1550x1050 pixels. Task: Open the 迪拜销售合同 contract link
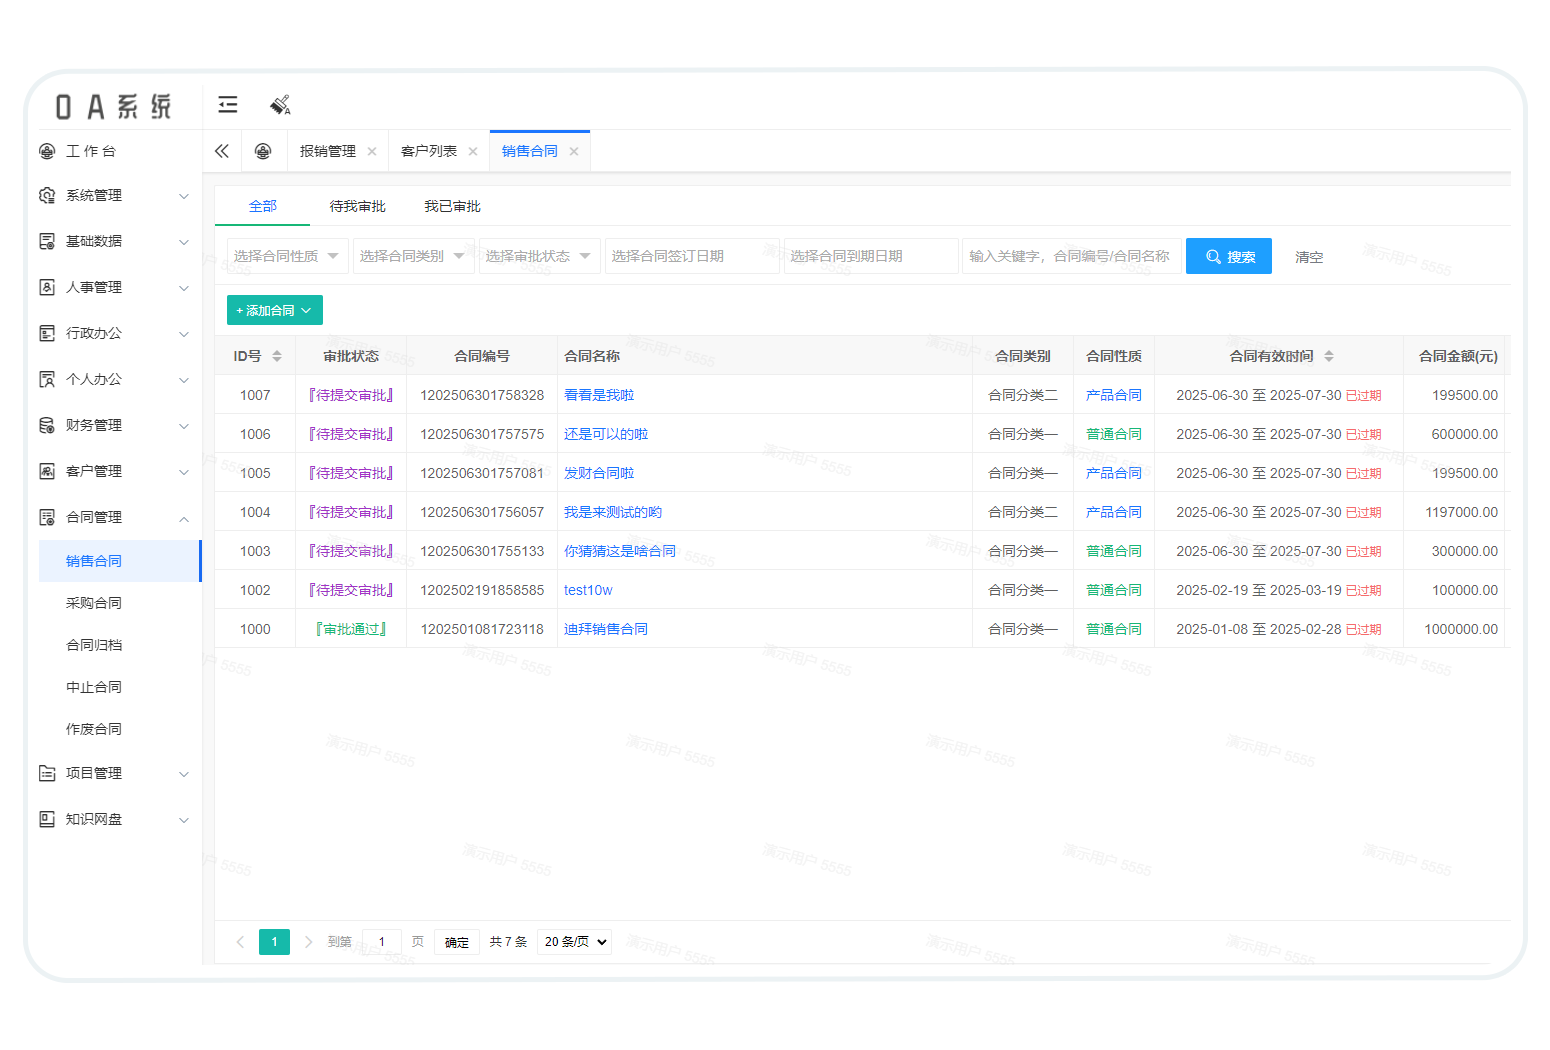(606, 629)
